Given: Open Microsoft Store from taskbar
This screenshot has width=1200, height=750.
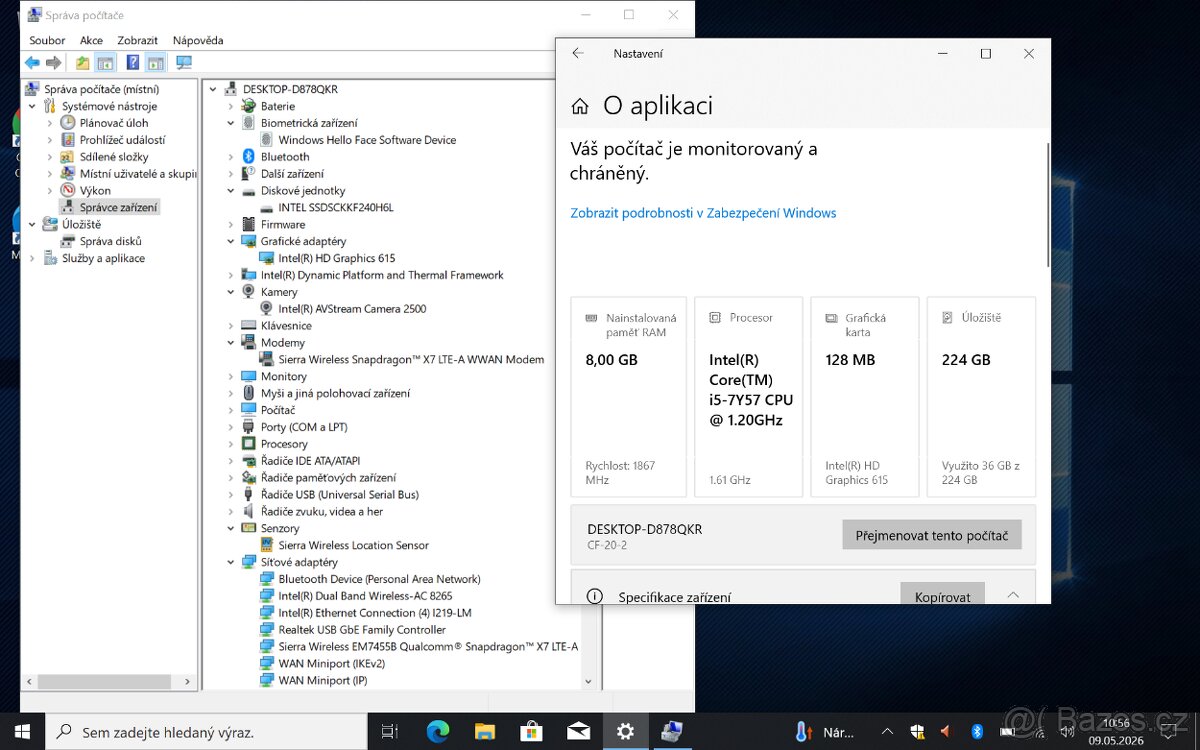Looking at the screenshot, I should (532, 732).
